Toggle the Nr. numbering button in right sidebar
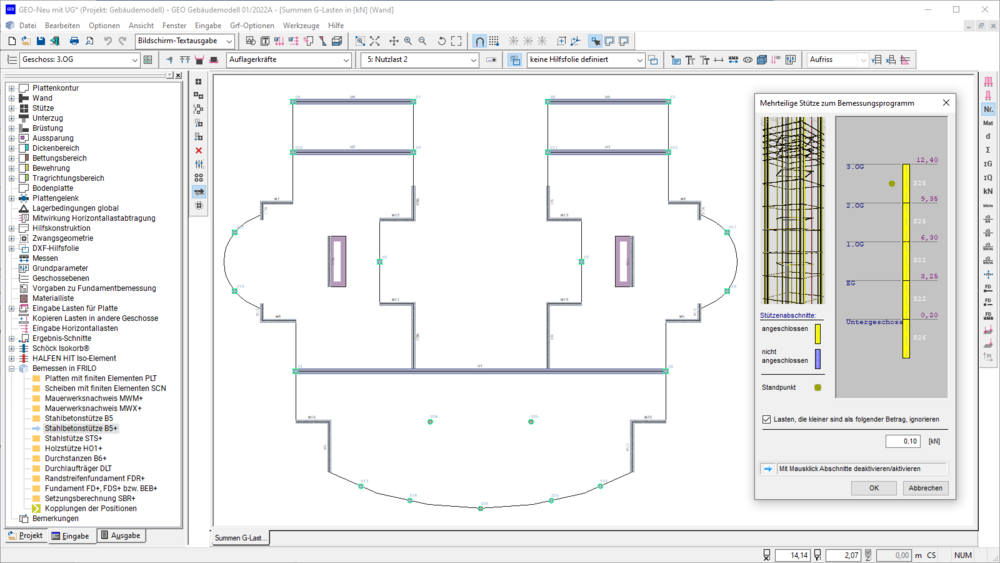This screenshot has height=563, width=1000. [x=988, y=108]
